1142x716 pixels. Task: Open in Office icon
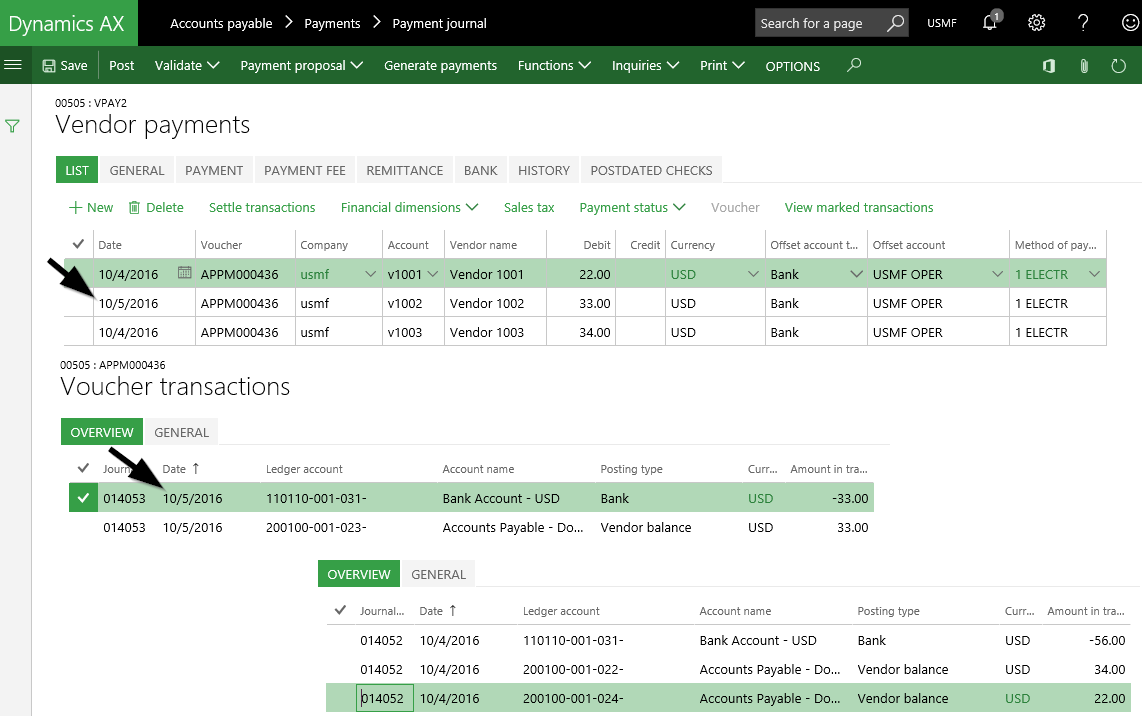[x=1049, y=66]
